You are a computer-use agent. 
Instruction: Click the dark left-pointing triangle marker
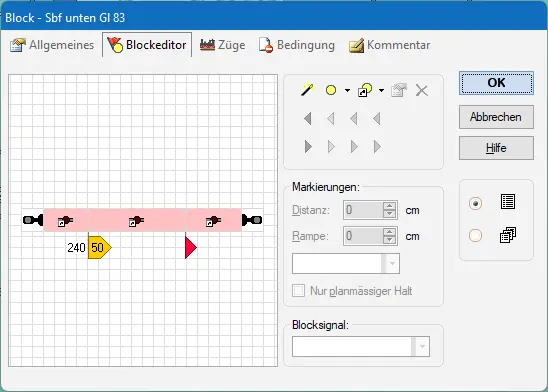(308, 119)
